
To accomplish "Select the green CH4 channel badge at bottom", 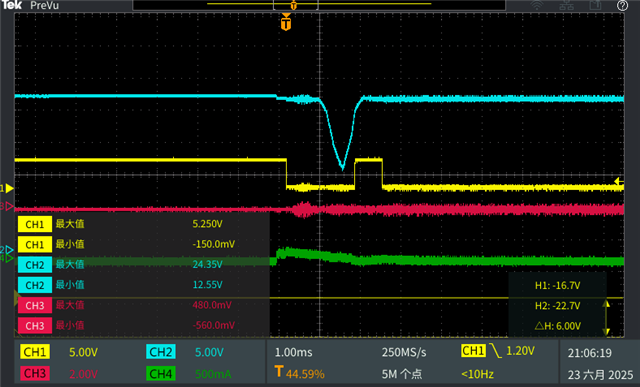I will click(x=160, y=373).
